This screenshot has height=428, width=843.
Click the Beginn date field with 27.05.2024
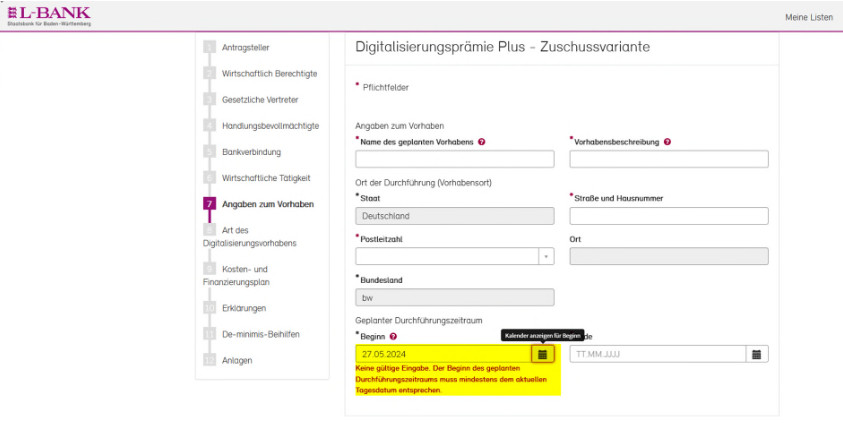pyautogui.click(x=444, y=354)
